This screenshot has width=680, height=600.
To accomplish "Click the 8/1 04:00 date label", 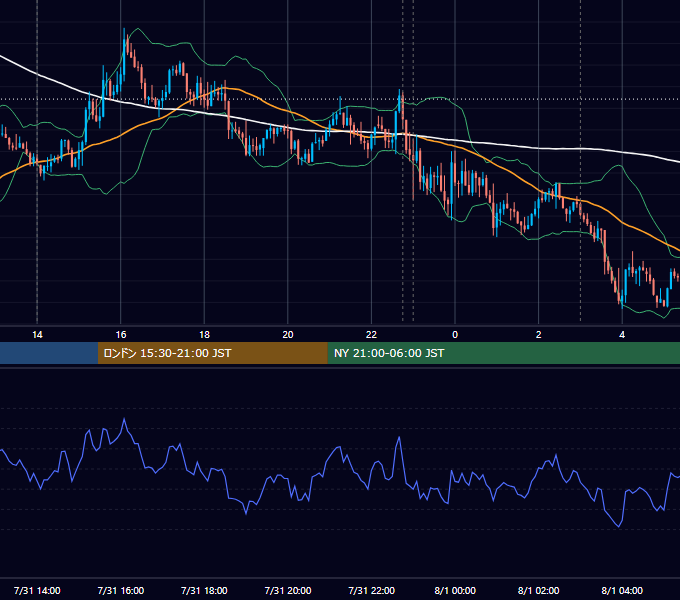I will click(x=622, y=590).
